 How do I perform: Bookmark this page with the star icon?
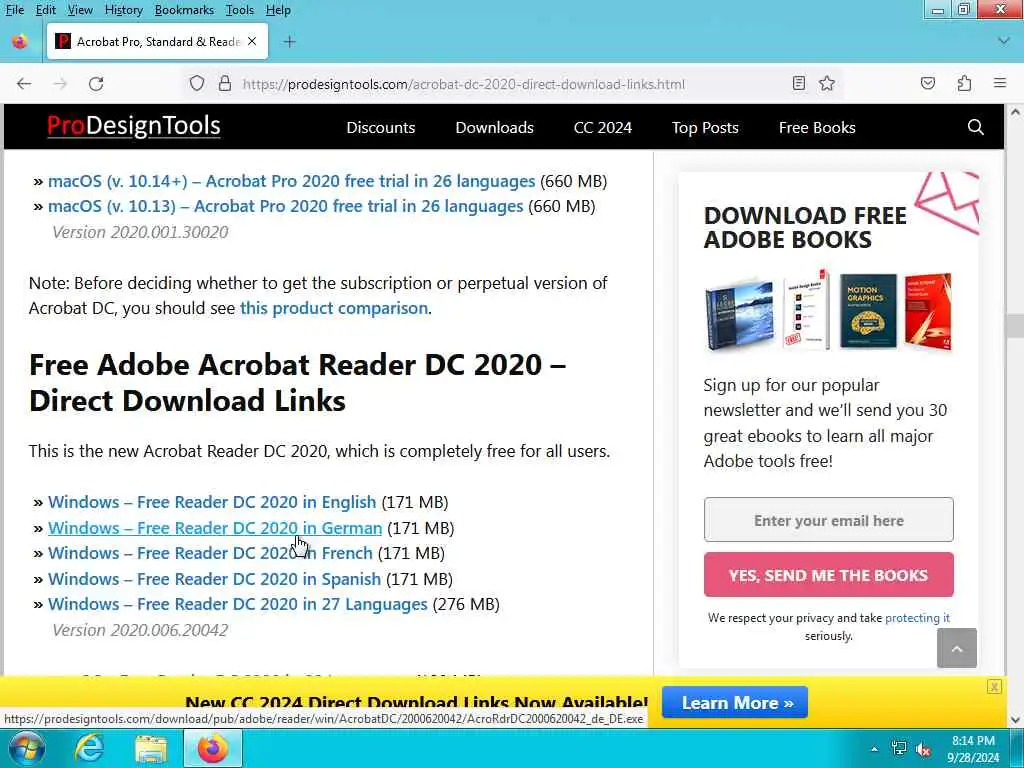(x=827, y=84)
